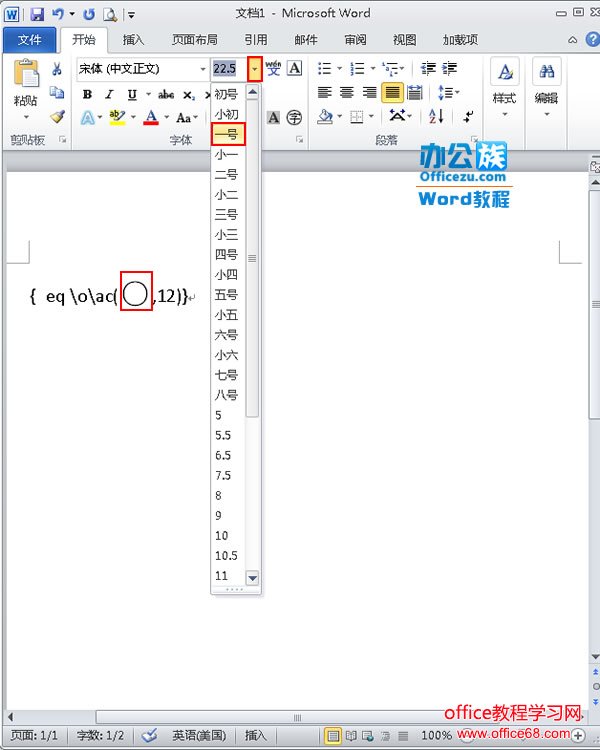The height and width of the screenshot is (750, 600).
Task: Apply shading paint bucket color
Action: click(x=325, y=116)
